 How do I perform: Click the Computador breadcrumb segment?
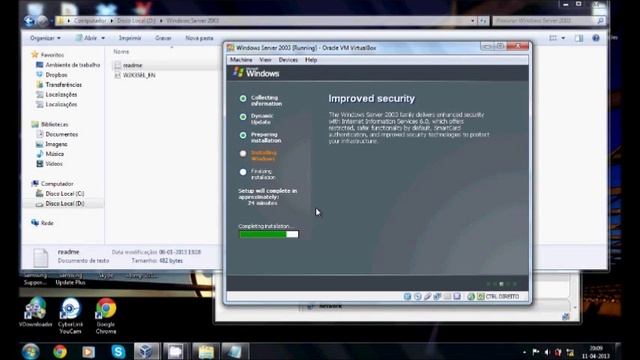tap(90, 20)
